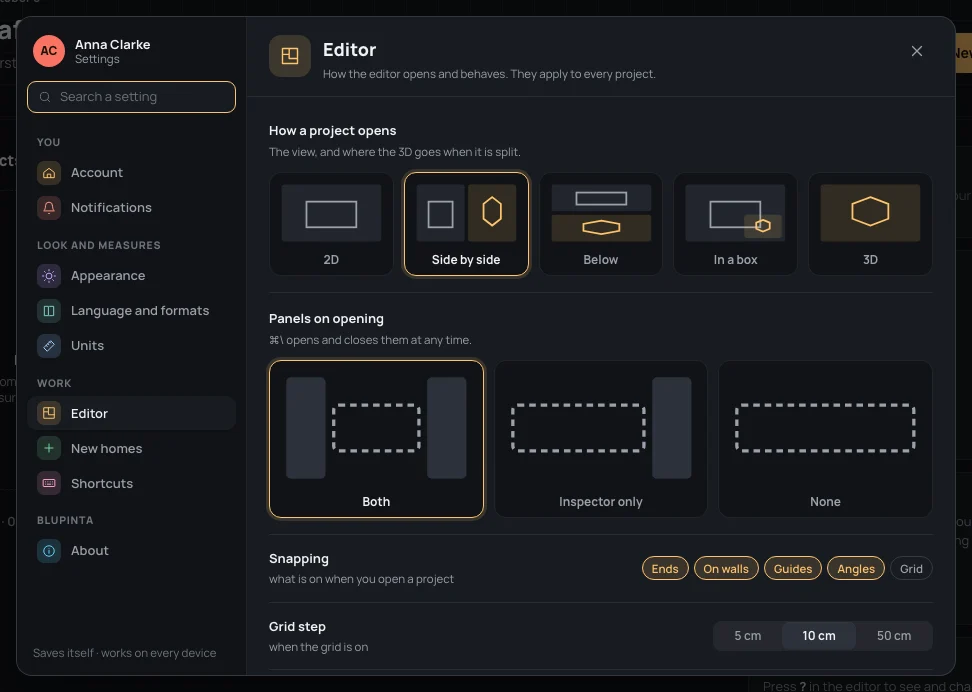
Task: Set grid step to 50 cm
Action: (x=894, y=636)
